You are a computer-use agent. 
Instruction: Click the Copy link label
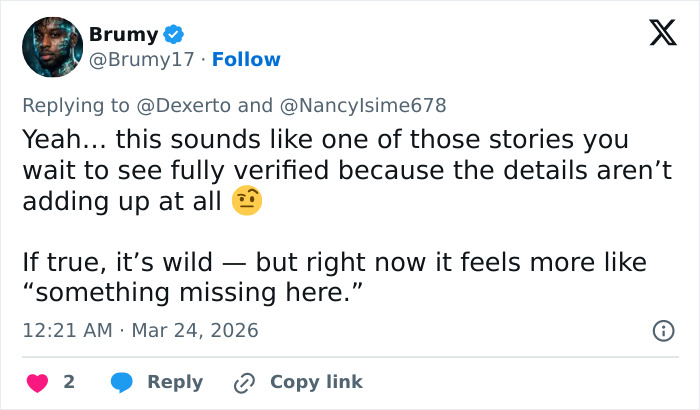click(316, 382)
